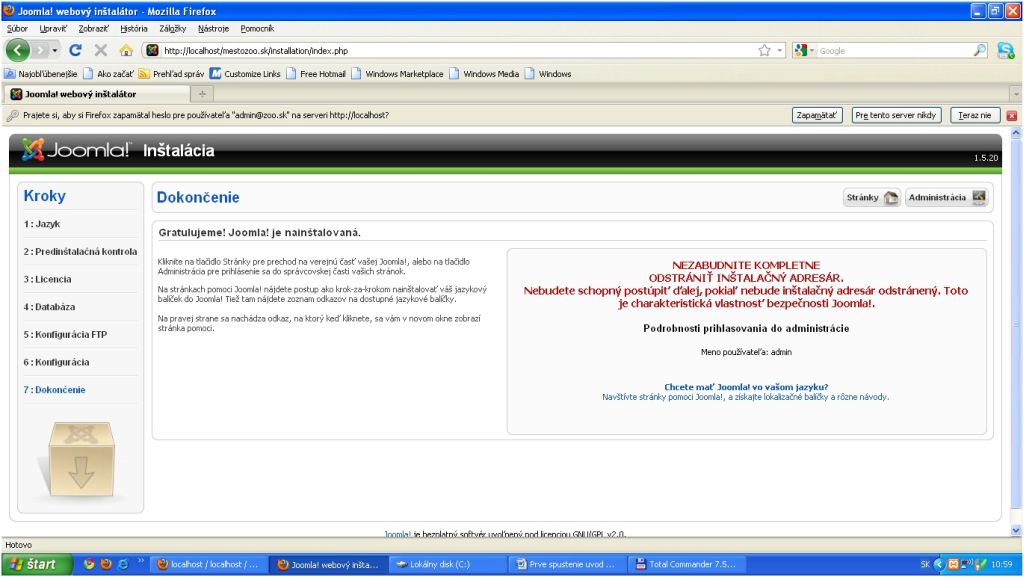Click the Teraz nie button
The width and height of the screenshot is (1024, 577).
pos(974,116)
